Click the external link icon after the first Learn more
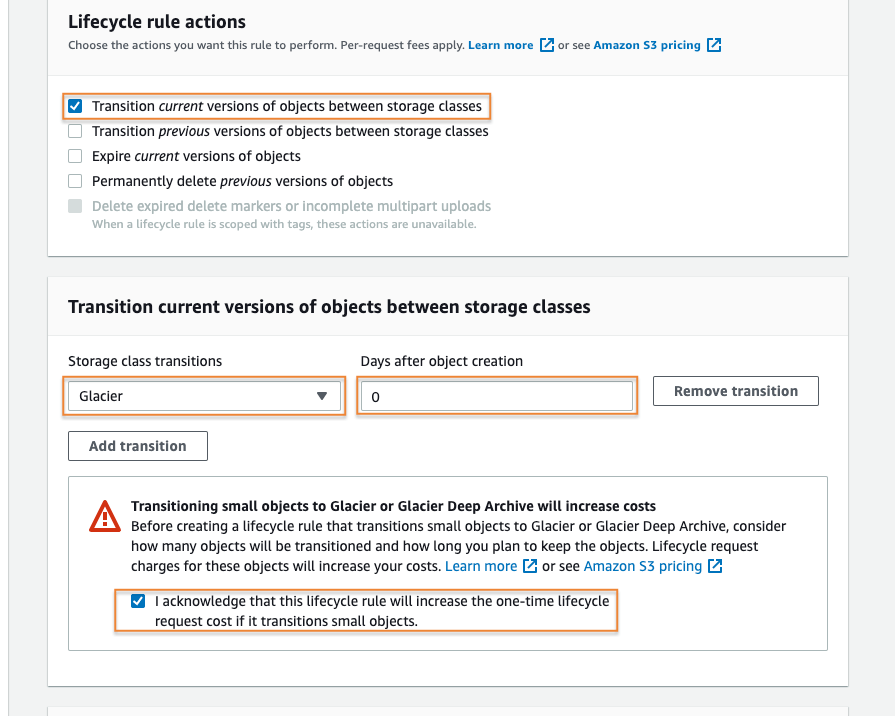 [546, 45]
